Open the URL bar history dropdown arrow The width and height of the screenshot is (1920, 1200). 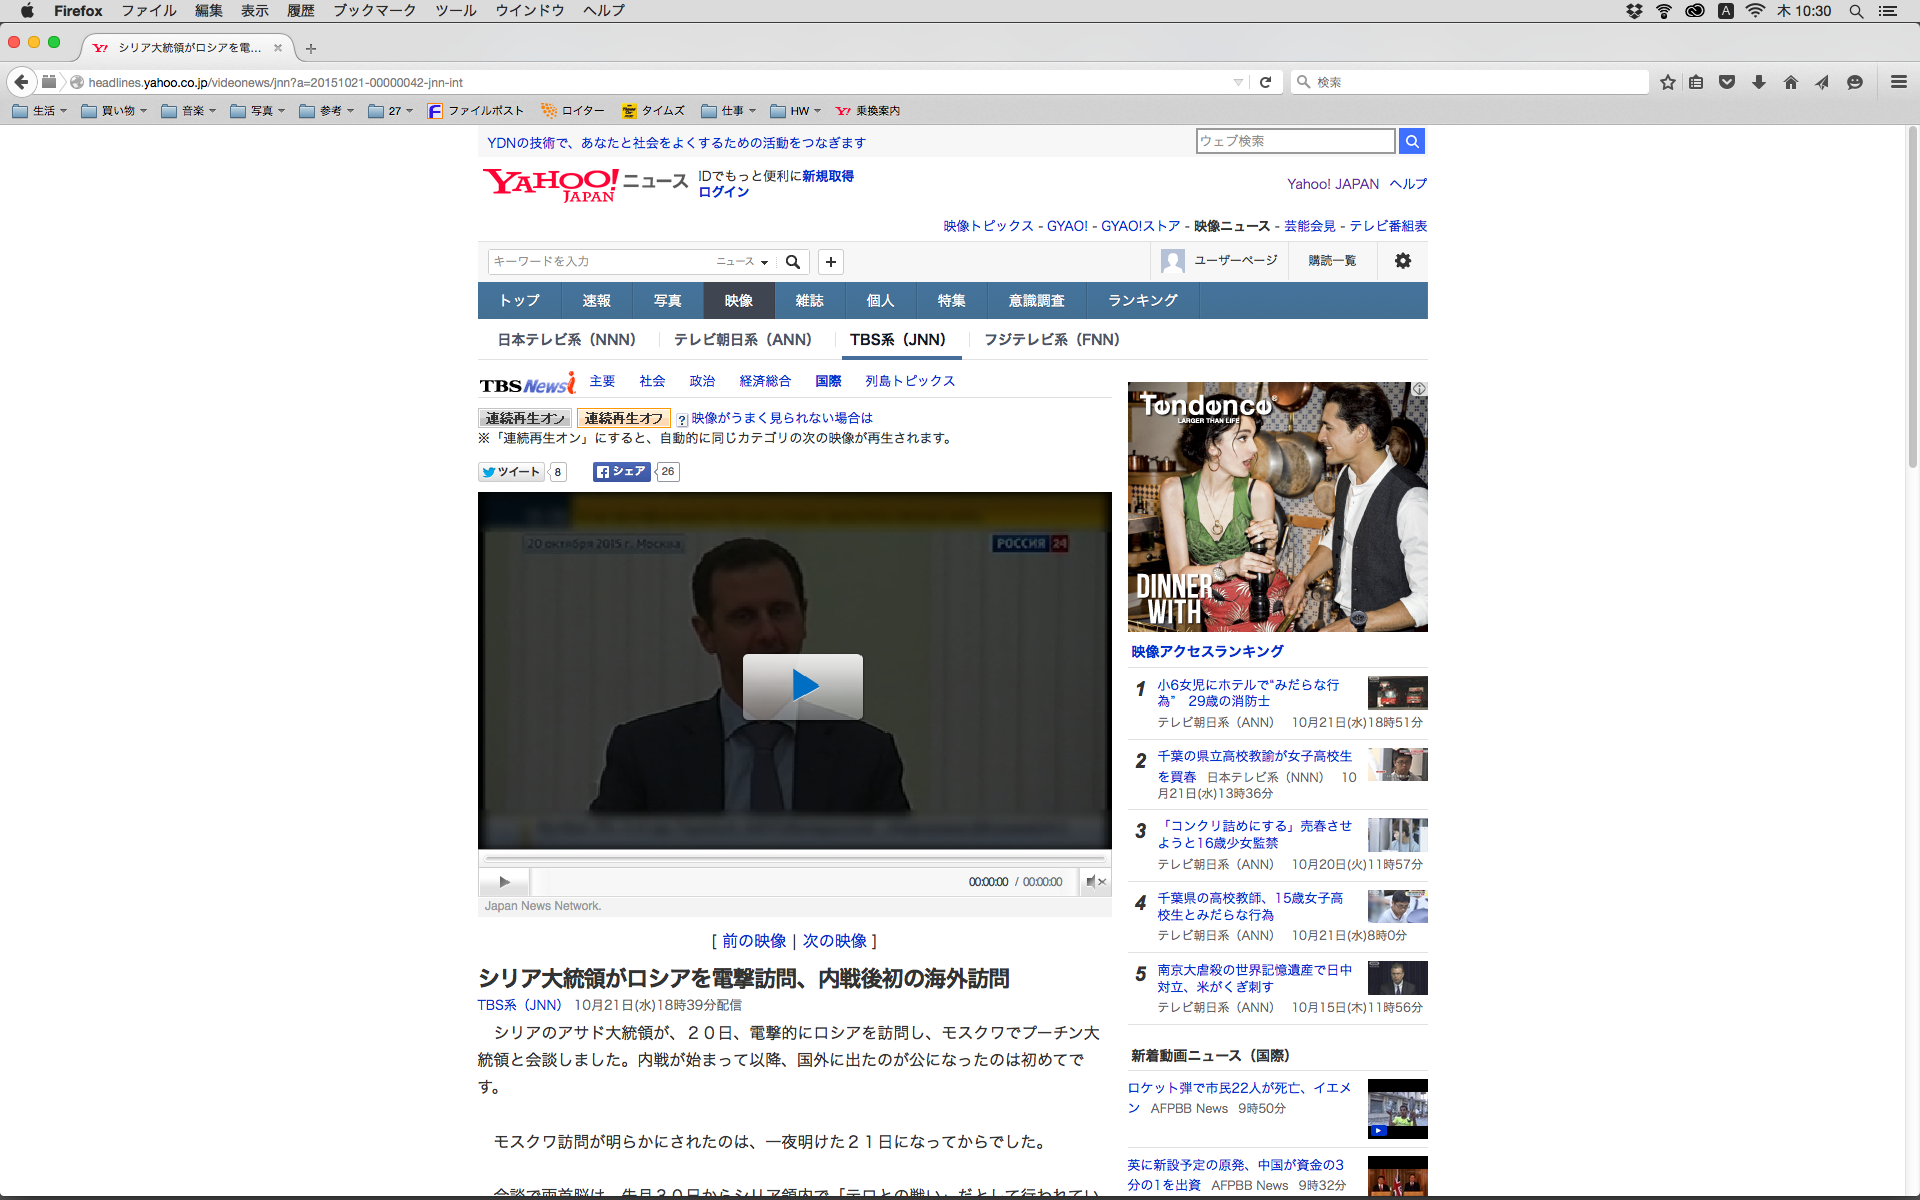[x=1238, y=82]
